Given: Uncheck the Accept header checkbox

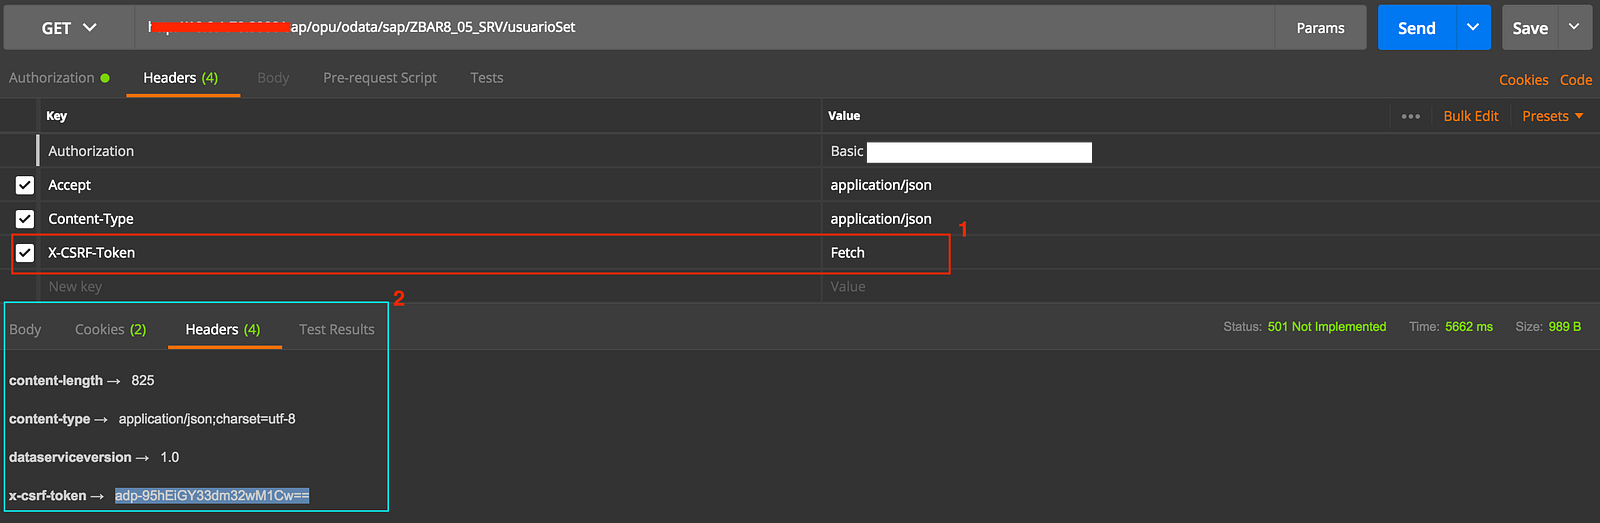Looking at the screenshot, I should (25, 185).
